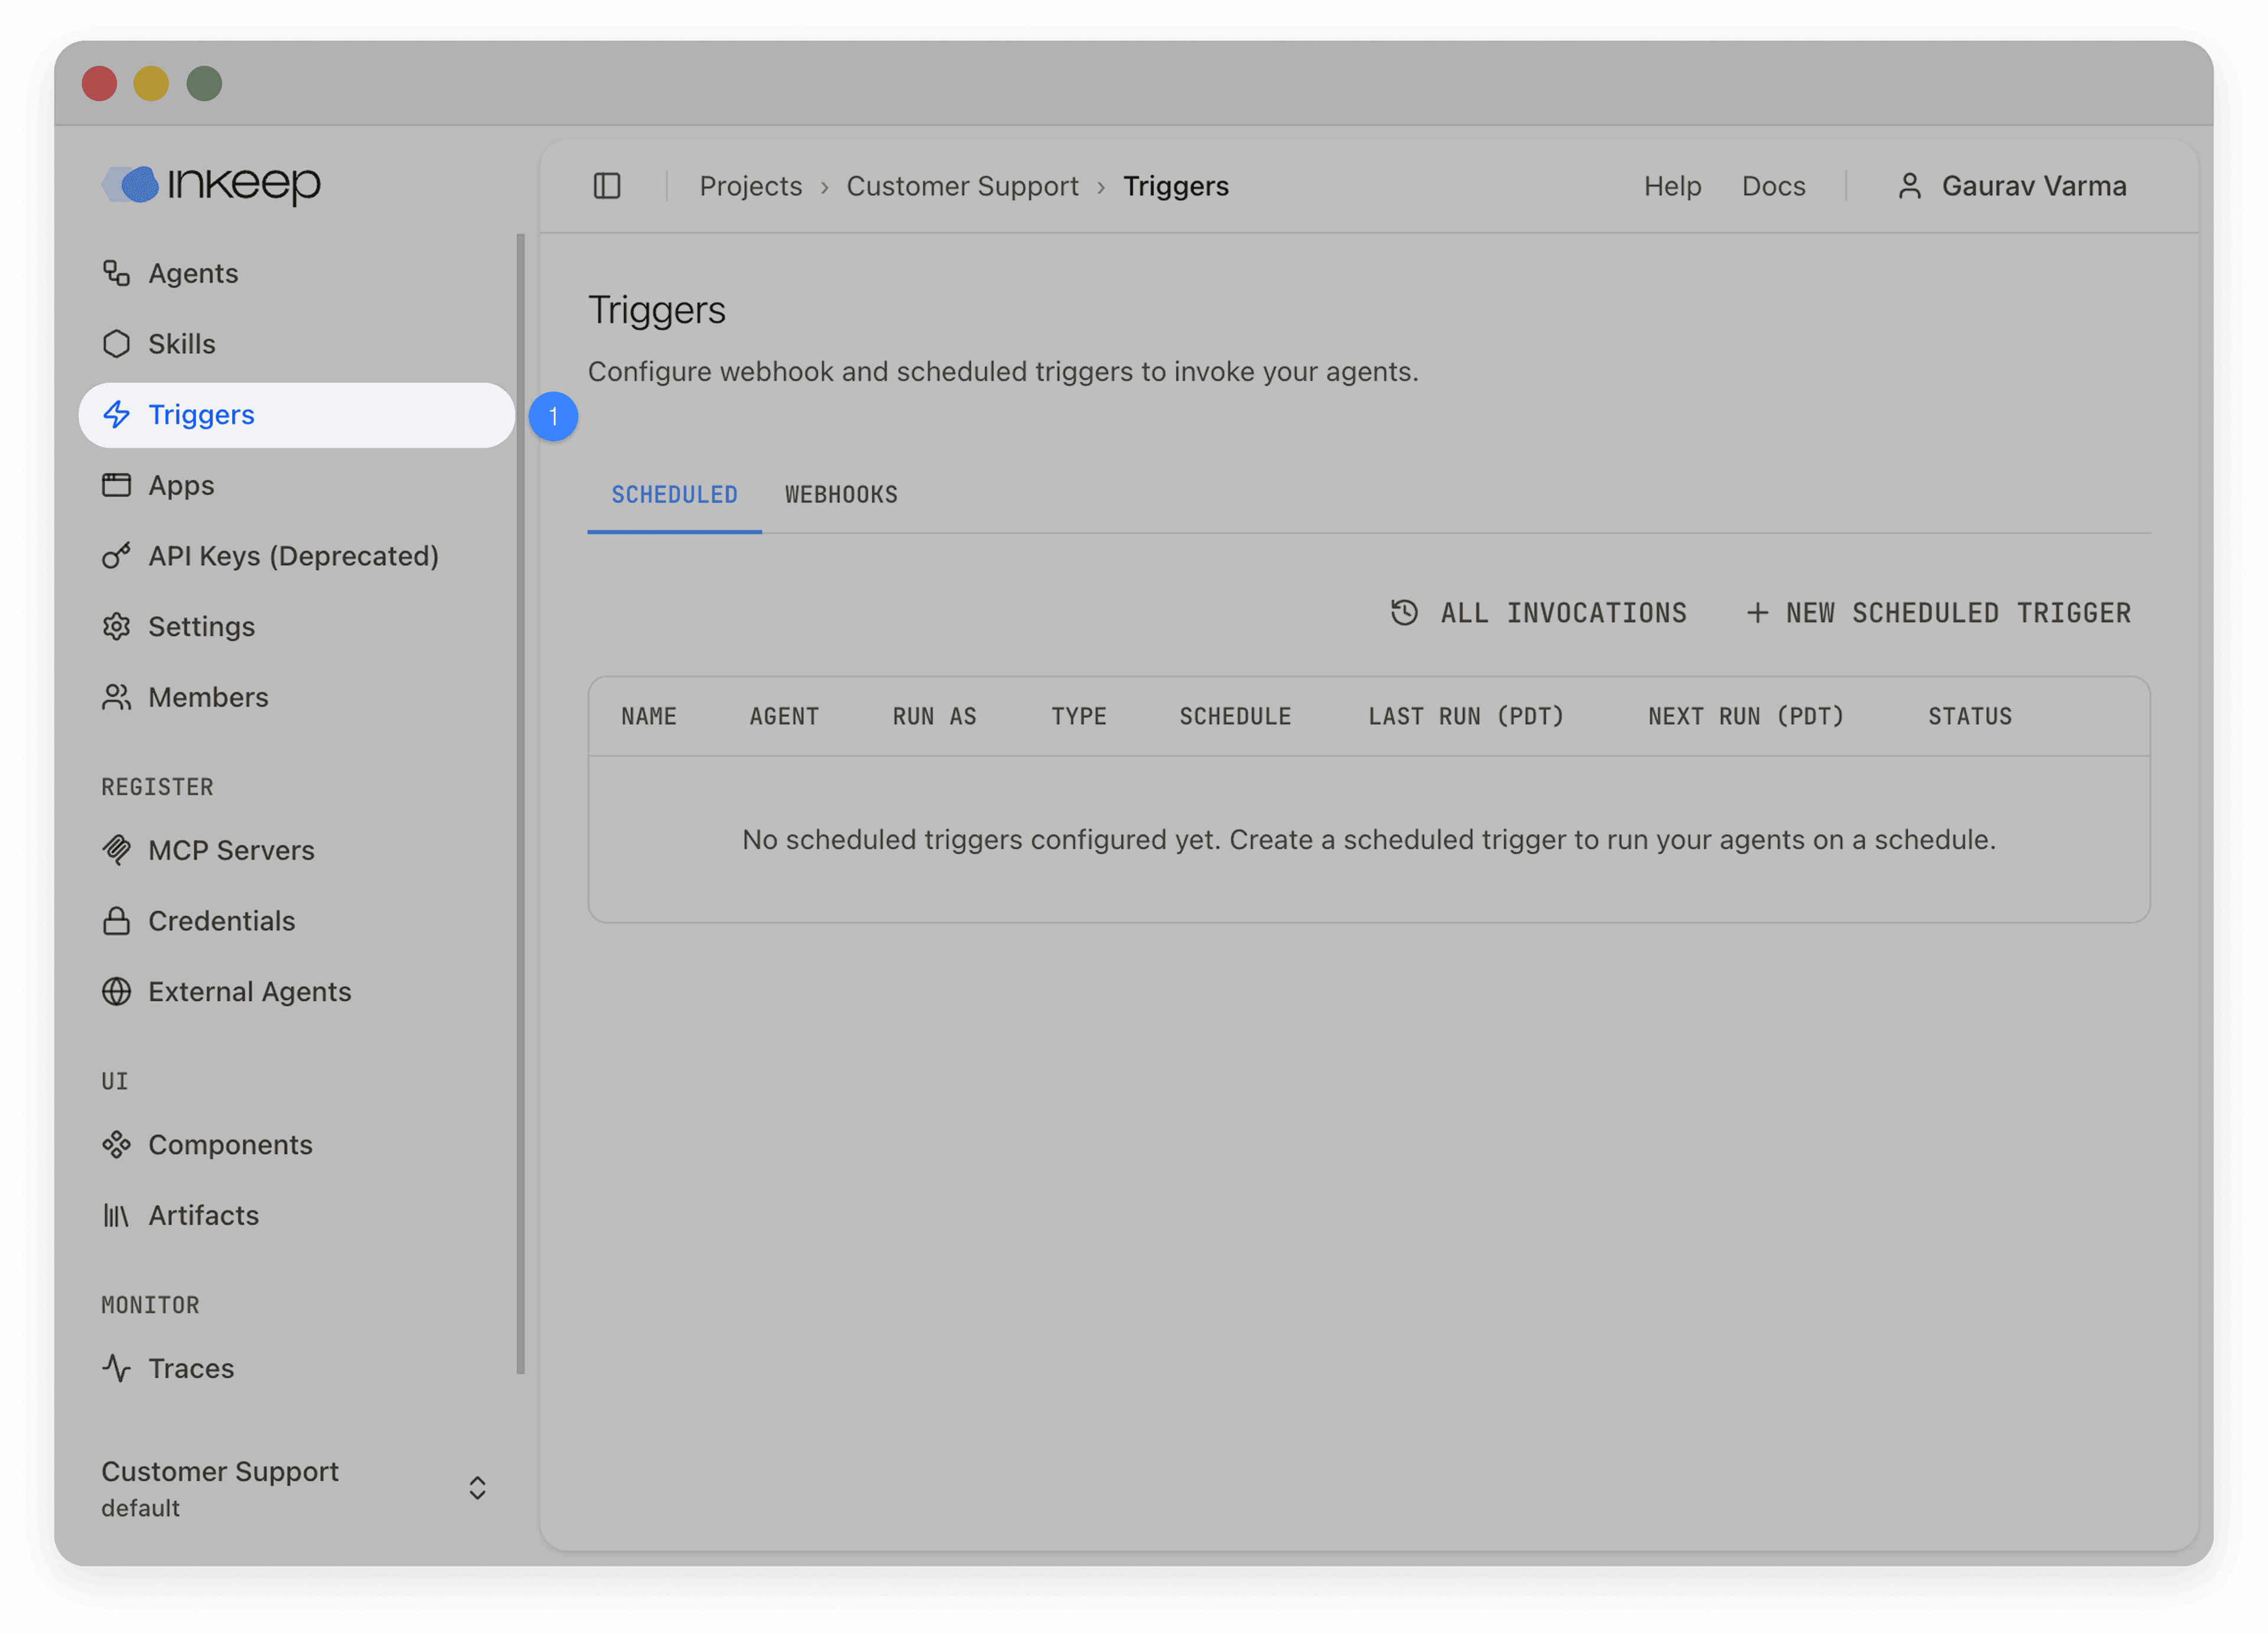Click the user profile icon near Gaurav Varma
This screenshot has height=1634, width=2268.
1910,185
